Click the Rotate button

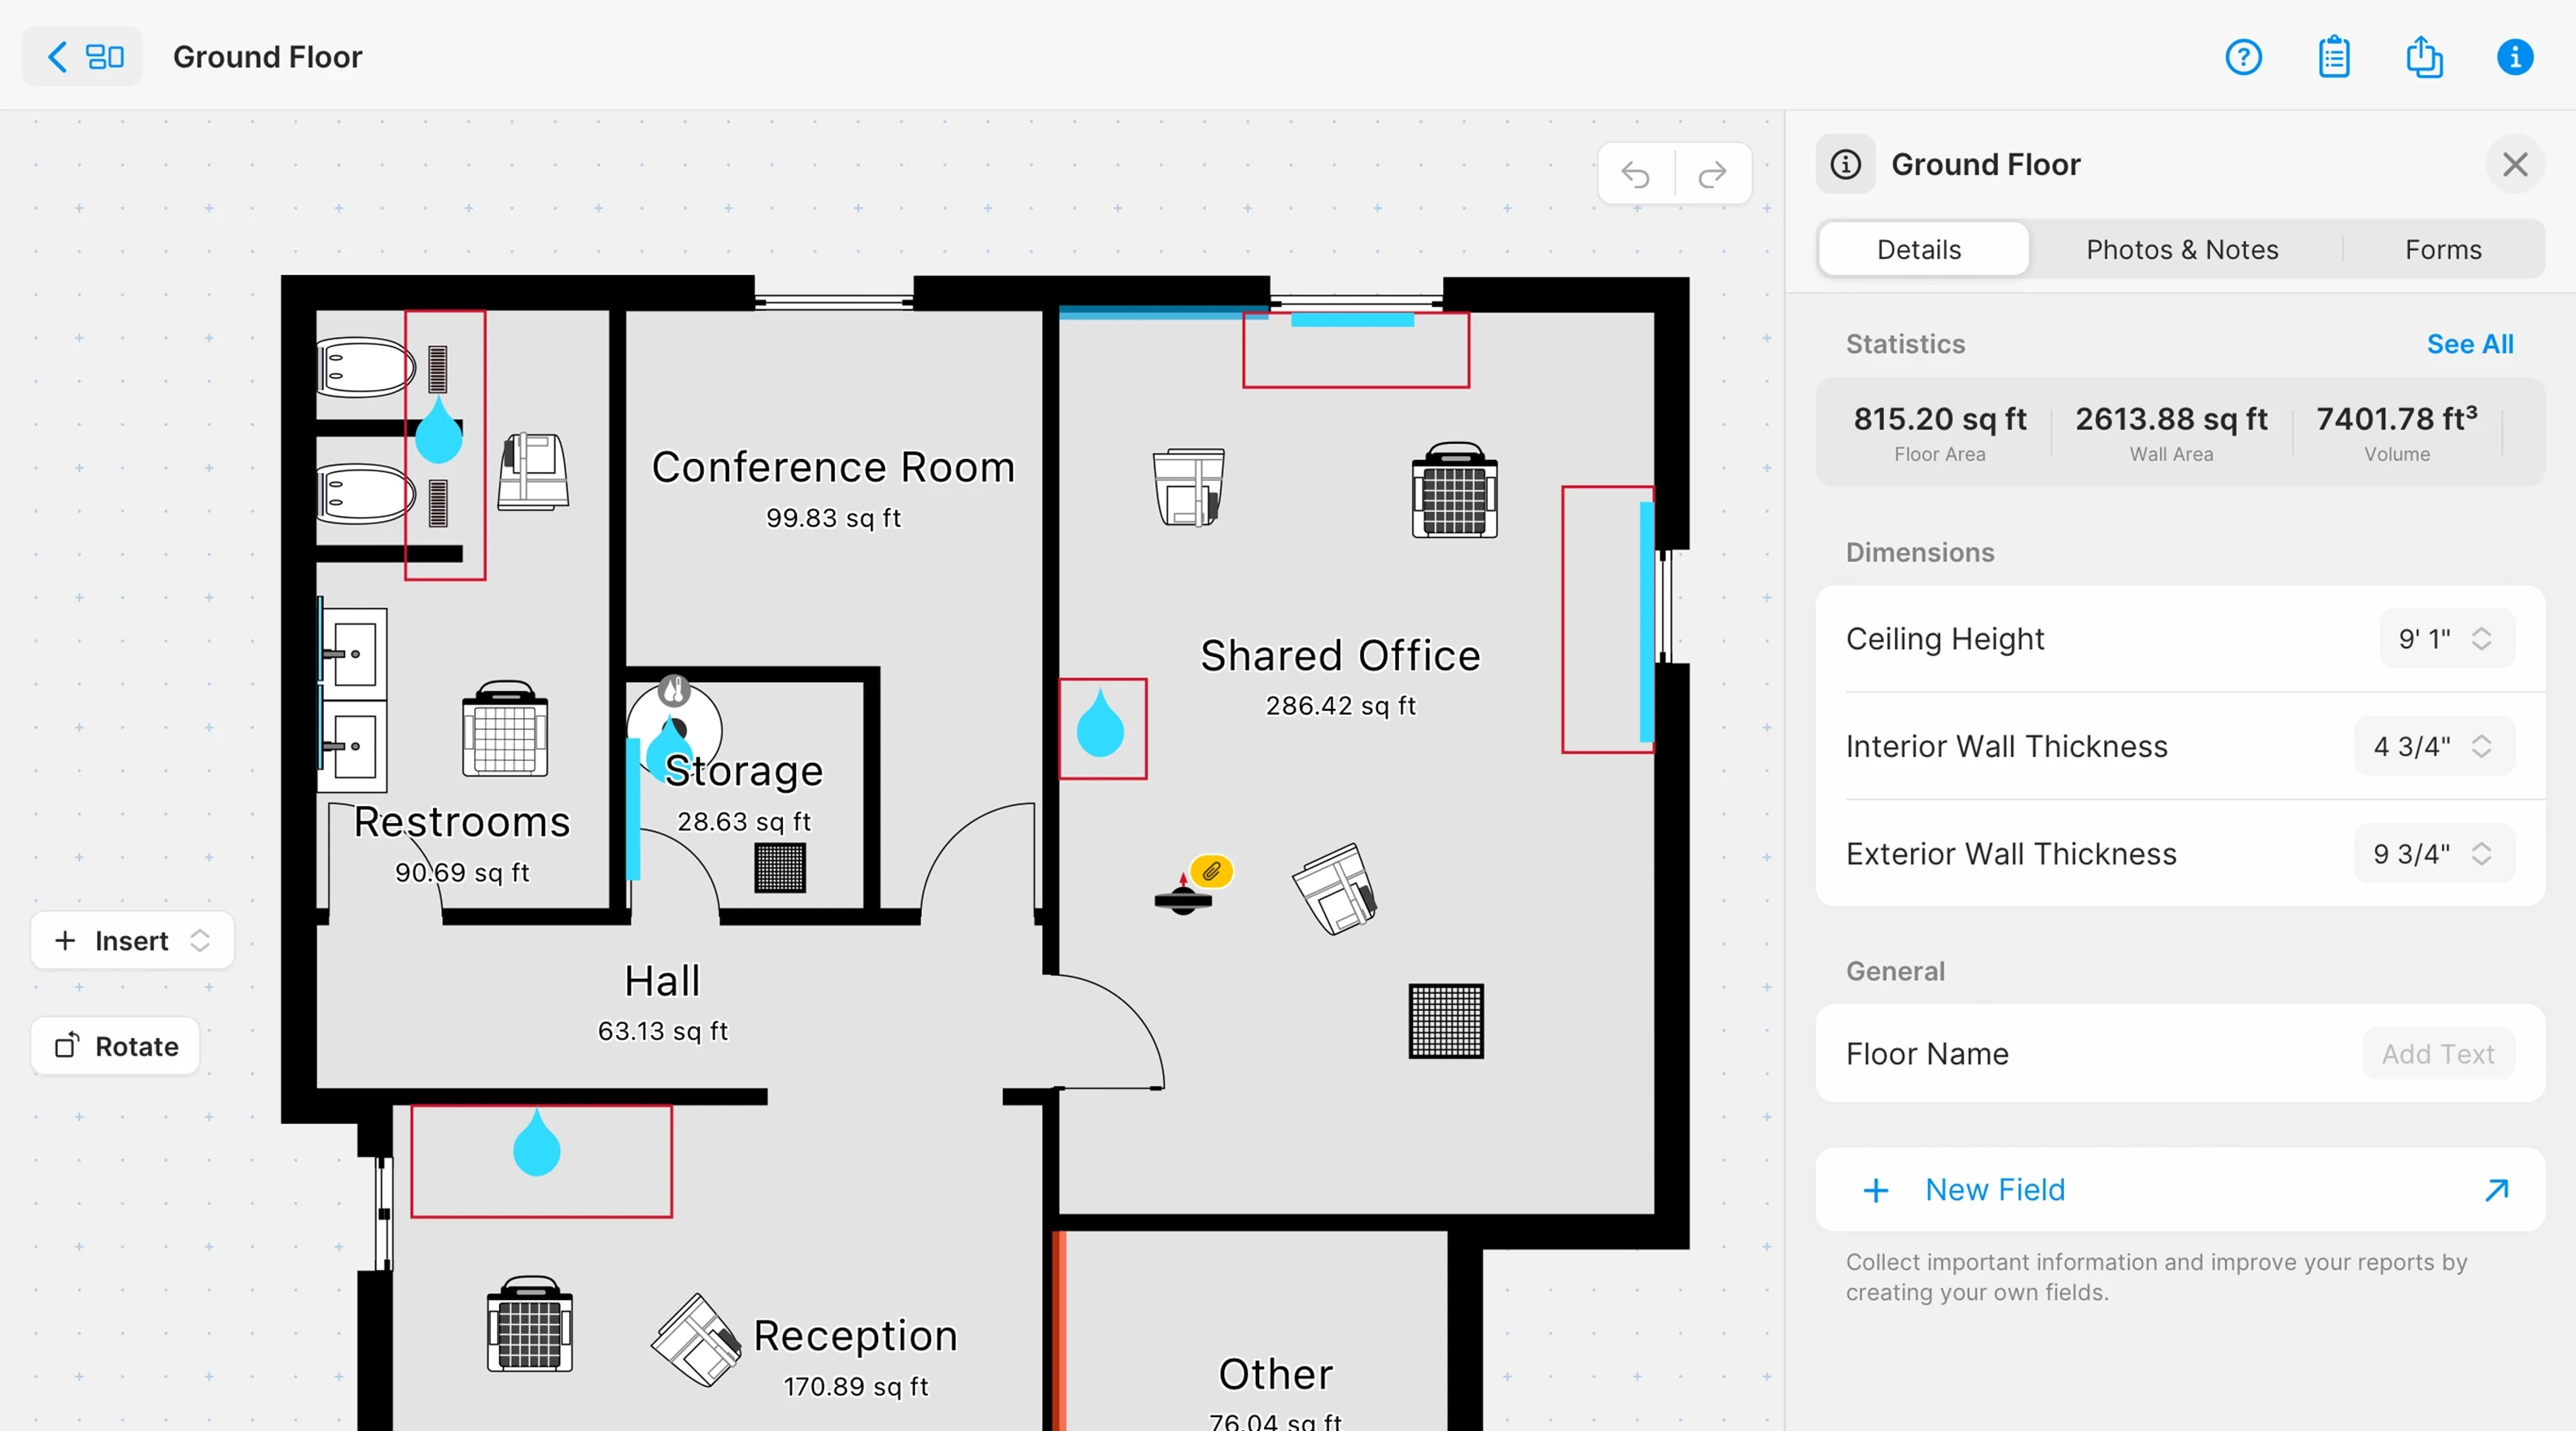(x=116, y=1046)
